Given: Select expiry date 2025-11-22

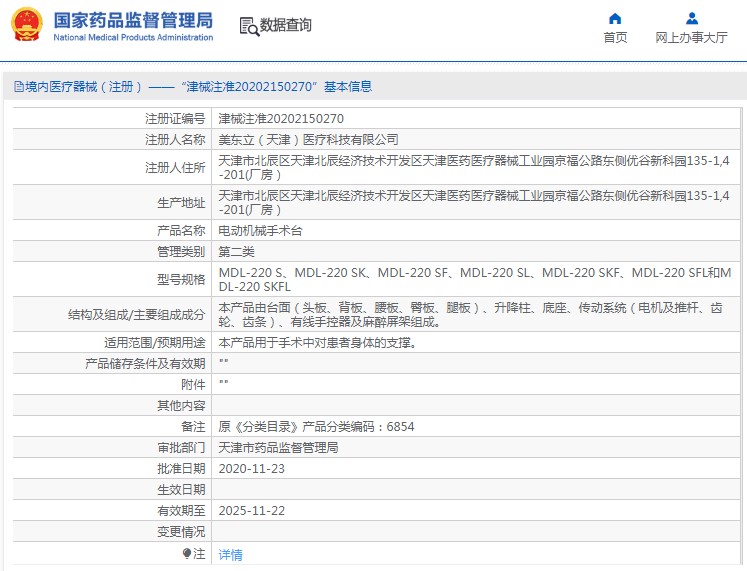Looking at the screenshot, I should point(252,511).
